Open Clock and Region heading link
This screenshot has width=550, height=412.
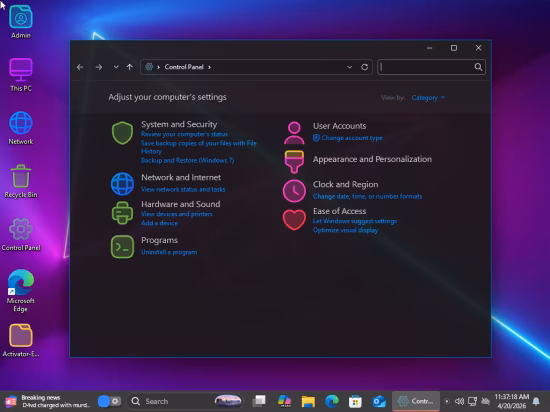click(345, 184)
